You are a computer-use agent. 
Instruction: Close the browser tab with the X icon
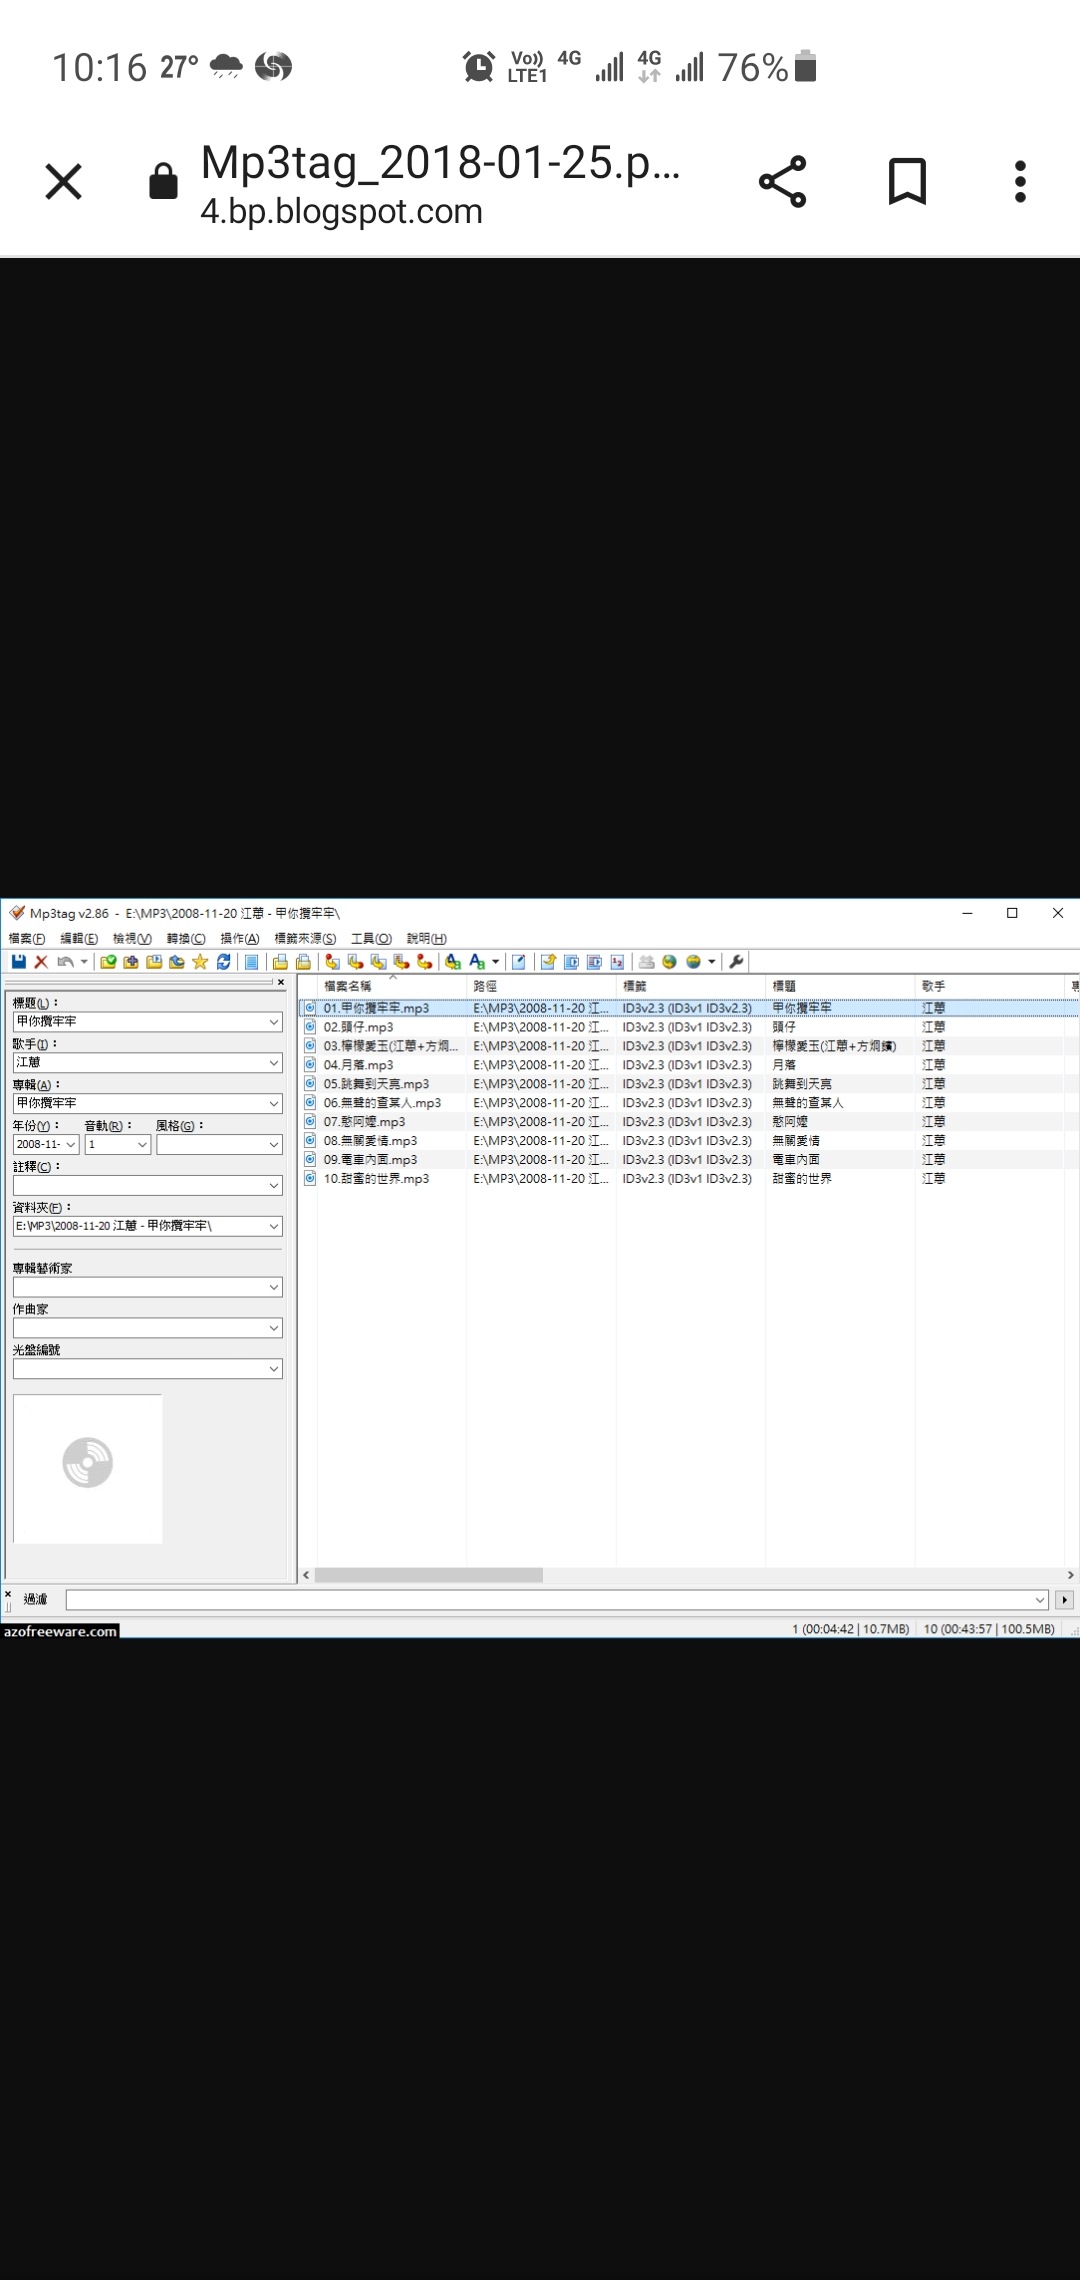pos(63,182)
